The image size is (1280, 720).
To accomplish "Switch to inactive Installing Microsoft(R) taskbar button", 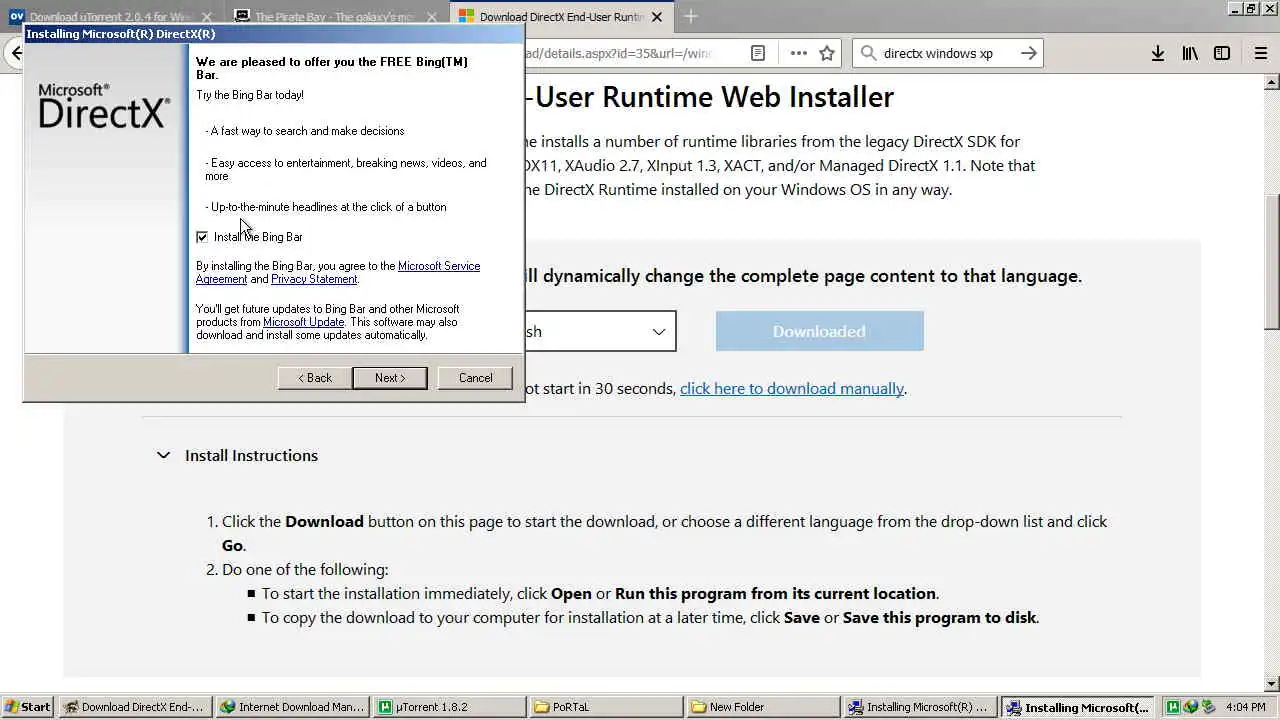I will (x=921, y=707).
